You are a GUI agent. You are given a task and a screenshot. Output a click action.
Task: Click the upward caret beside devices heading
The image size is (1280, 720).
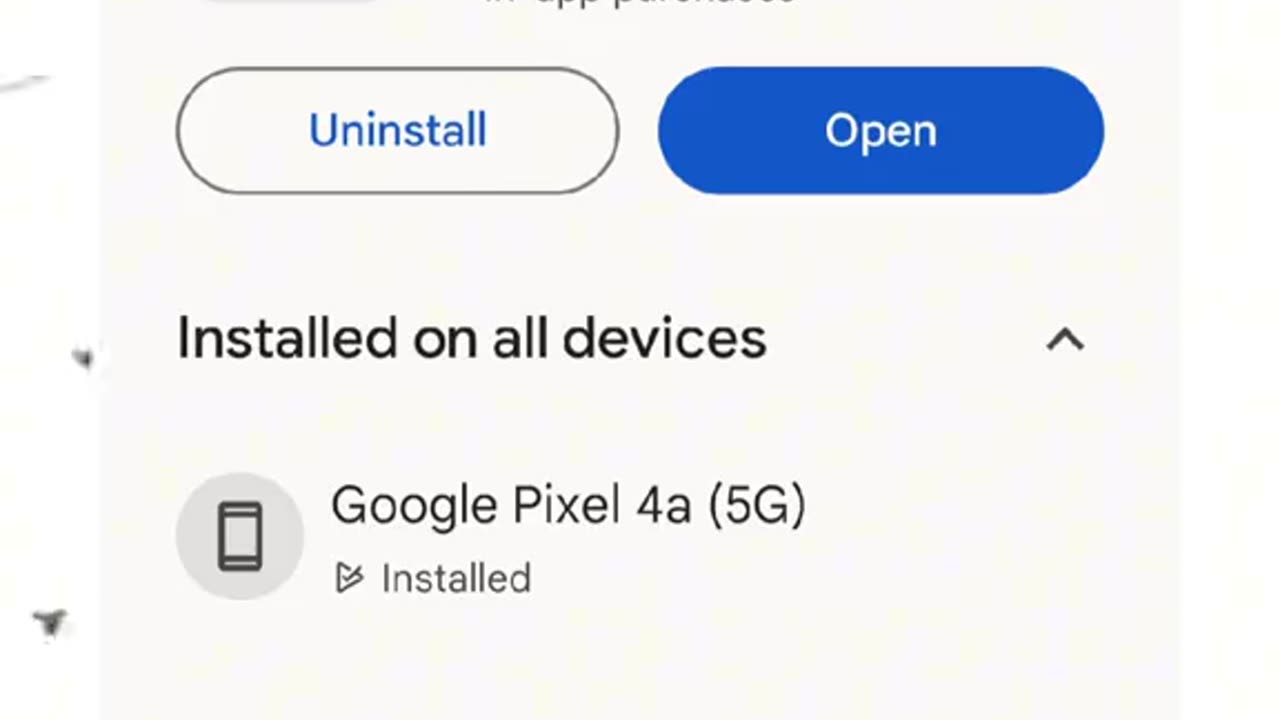tap(1065, 340)
